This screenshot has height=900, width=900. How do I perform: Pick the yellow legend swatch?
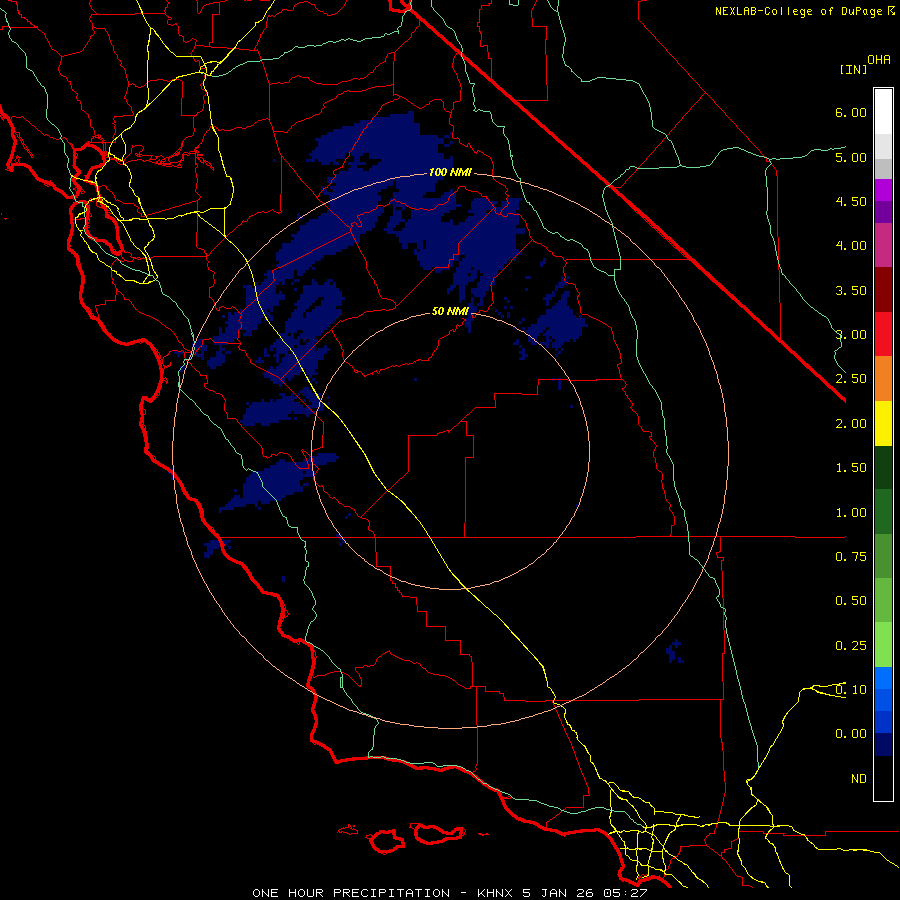(883, 423)
